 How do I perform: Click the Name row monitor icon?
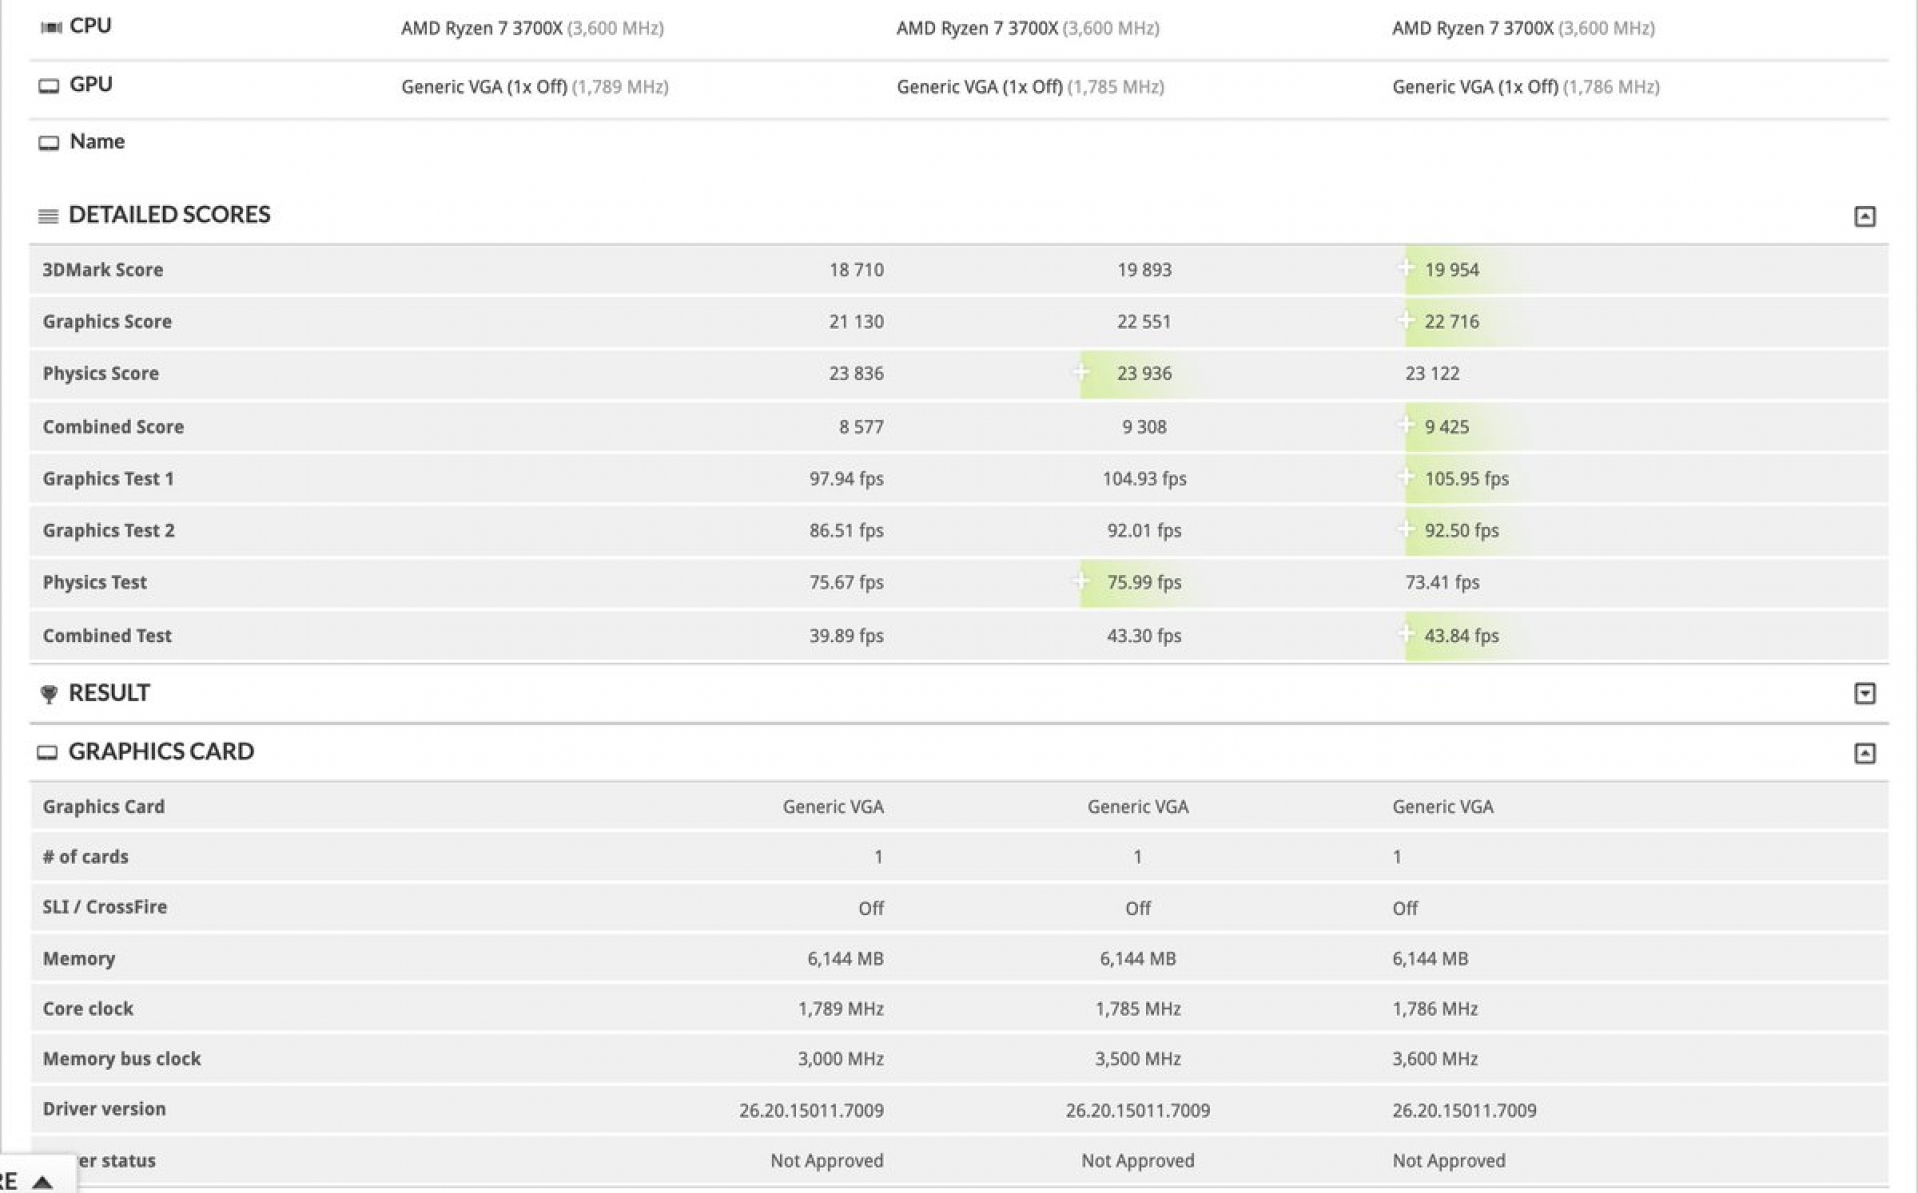pos(49,143)
